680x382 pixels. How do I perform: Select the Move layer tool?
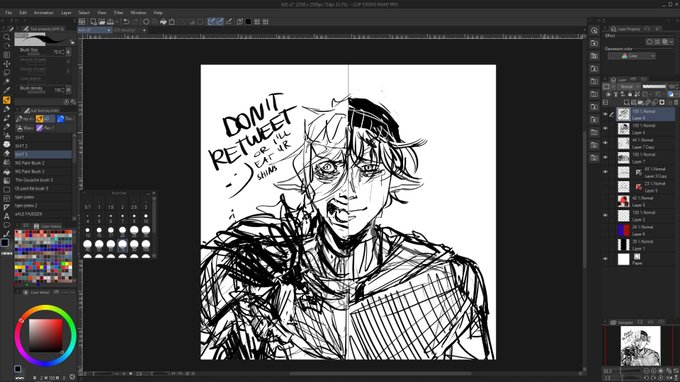coord(7,64)
